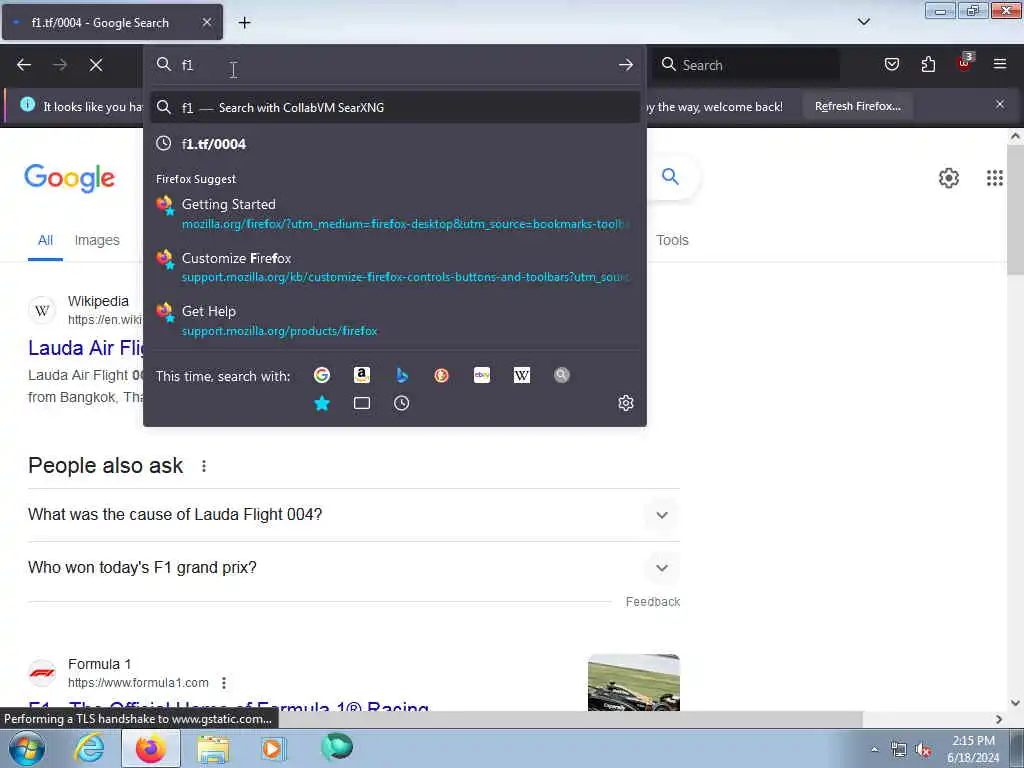1024x768 pixels.
Task: Choose 'Search with CollabVM SearXNG' suggestion
Action: point(394,107)
